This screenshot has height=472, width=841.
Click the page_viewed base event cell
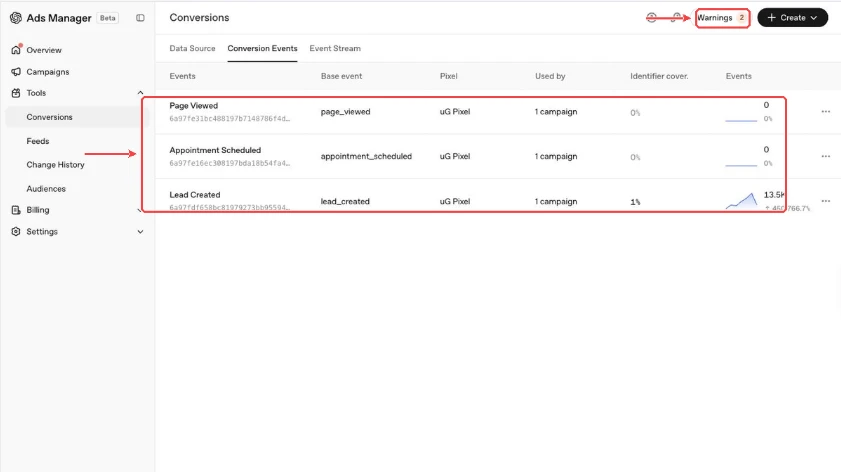tap(345, 112)
